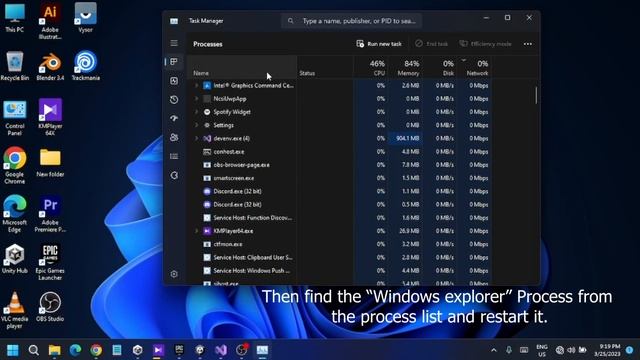
Task: Sort processes by Name column
Action: pyautogui.click(x=242, y=67)
